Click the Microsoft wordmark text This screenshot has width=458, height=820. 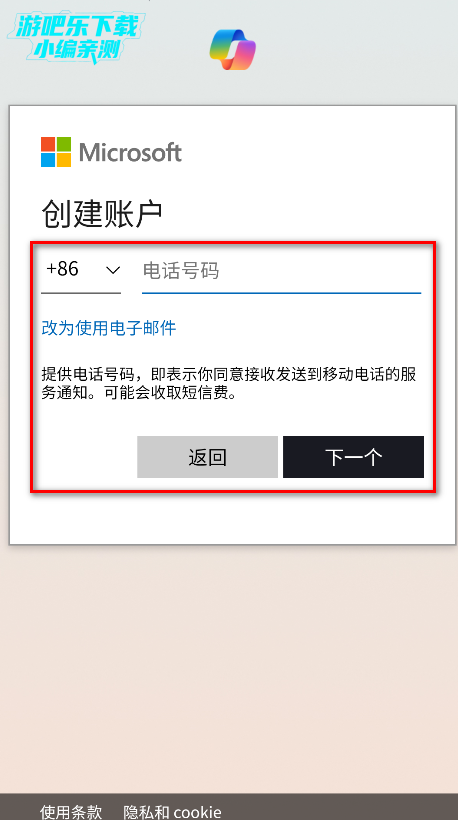pyautogui.click(x=130, y=153)
